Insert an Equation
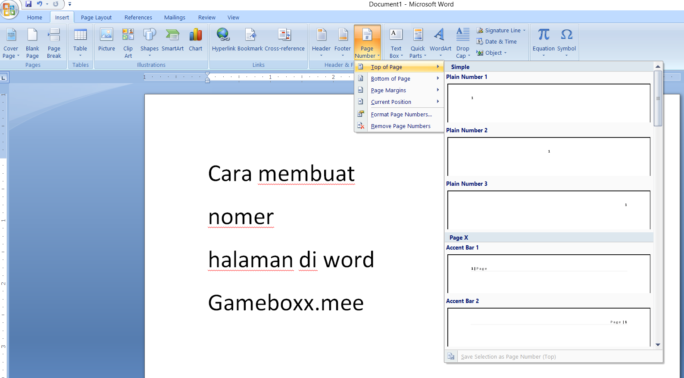 (x=543, y=43)
